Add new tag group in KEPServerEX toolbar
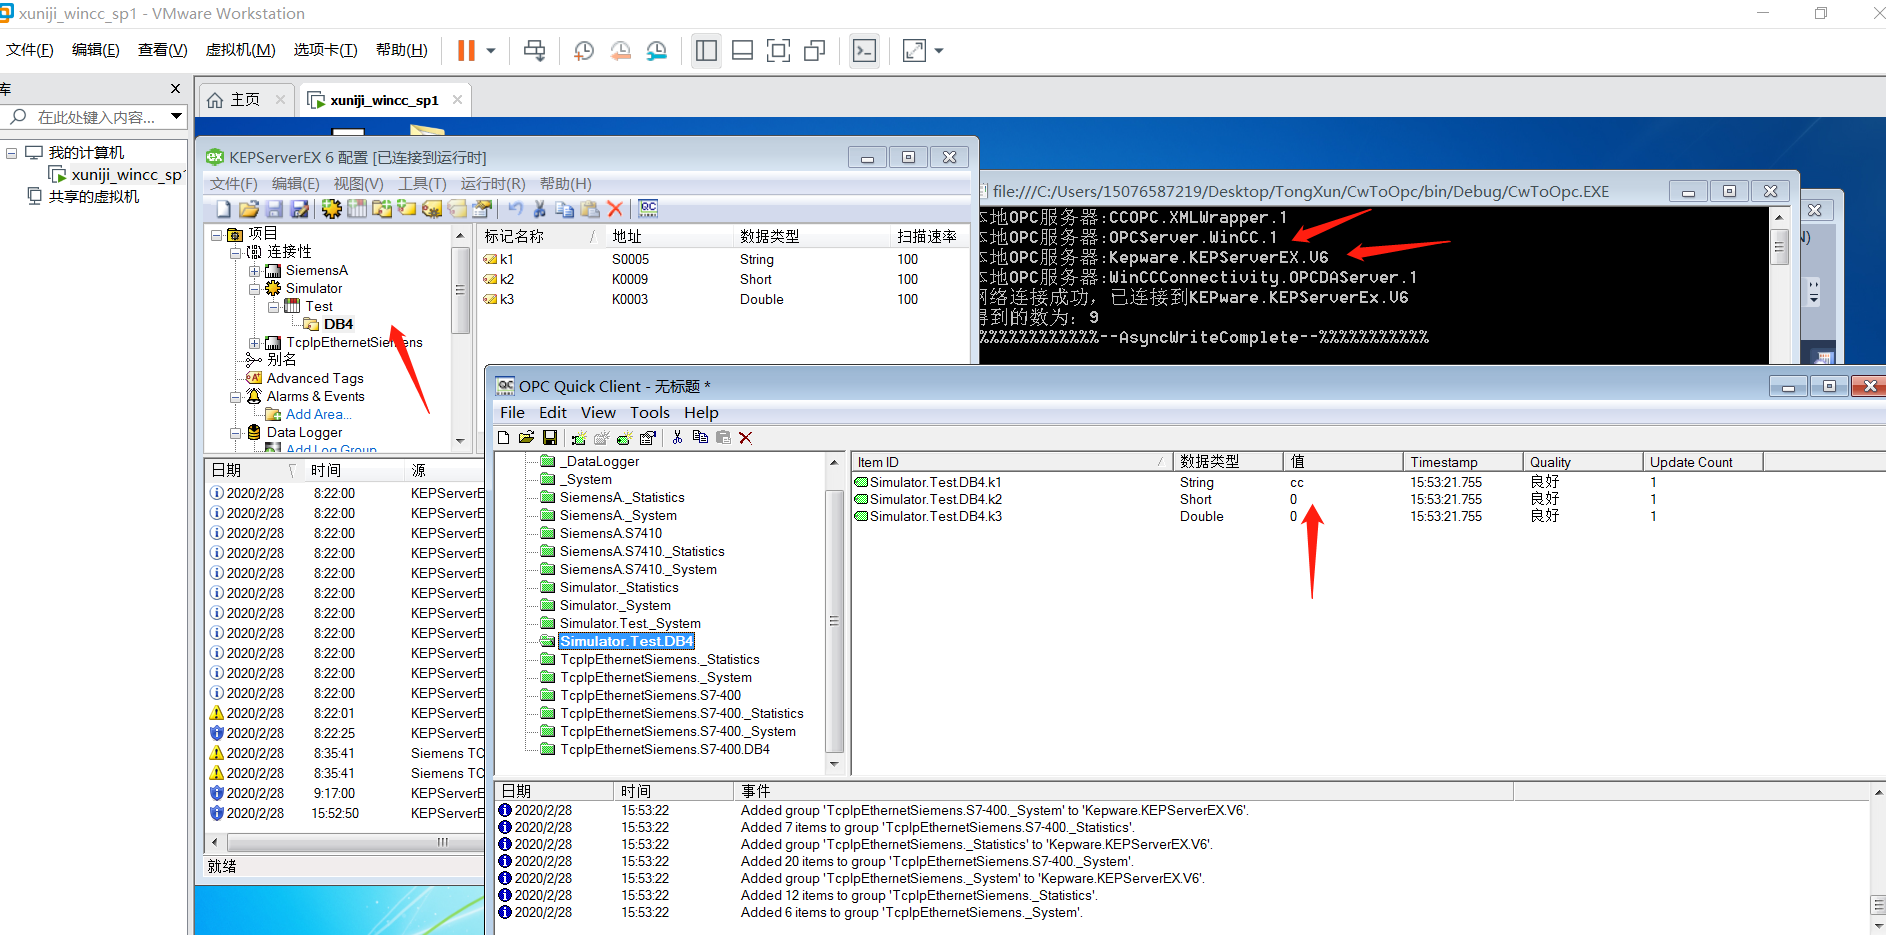Screen dimensions: 1886x935 (x=382, y=209)
